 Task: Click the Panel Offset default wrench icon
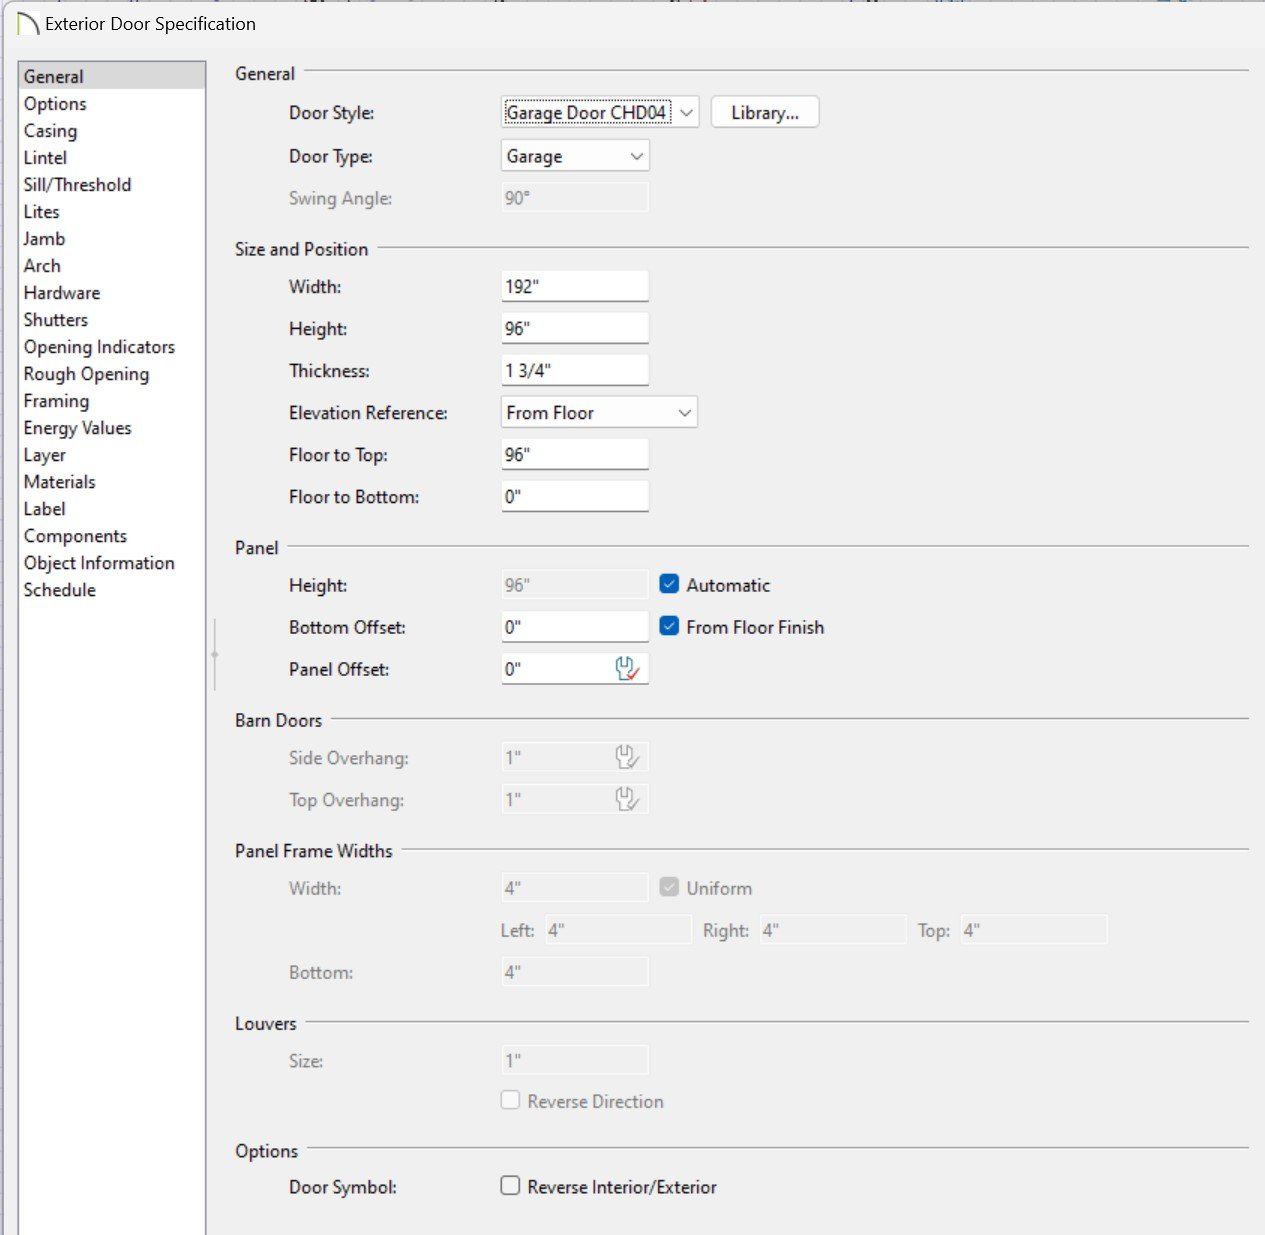(x=627, y=669)
